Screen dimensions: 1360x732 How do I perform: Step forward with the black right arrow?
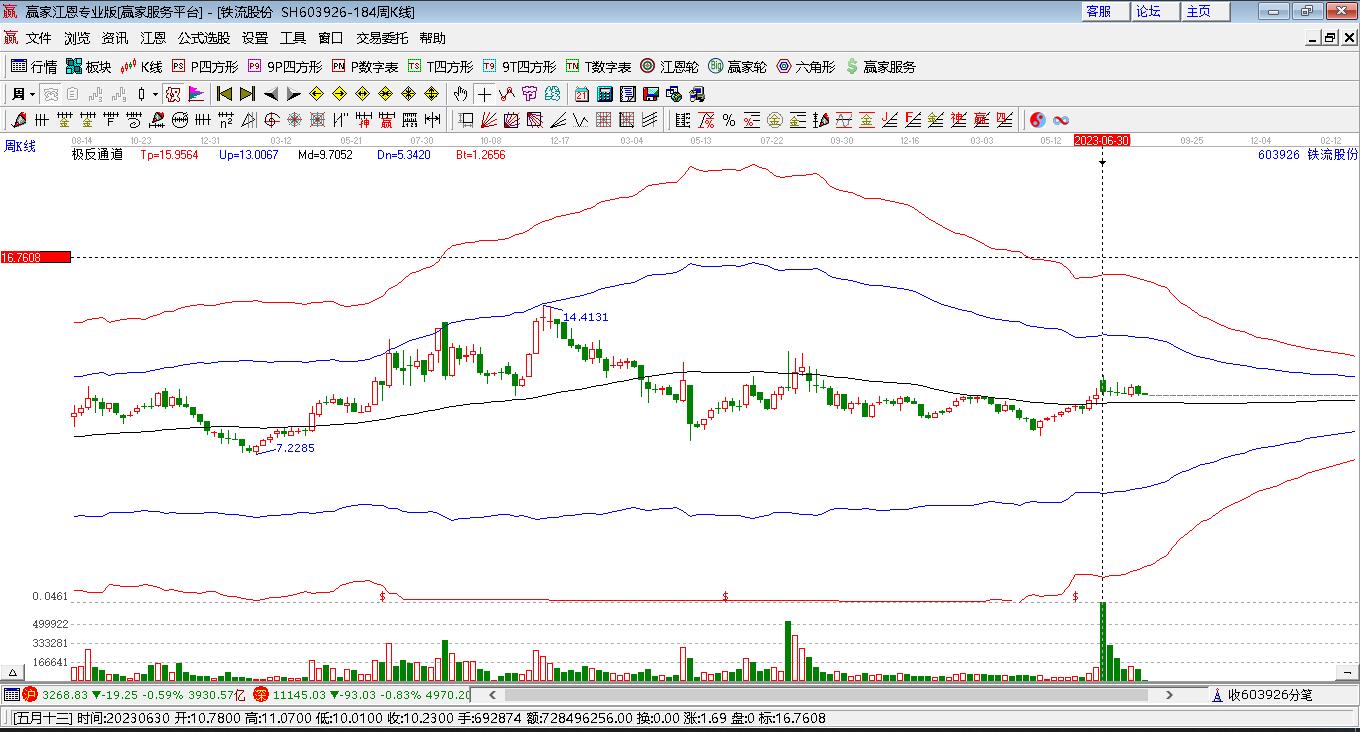(x=293, y=94)
